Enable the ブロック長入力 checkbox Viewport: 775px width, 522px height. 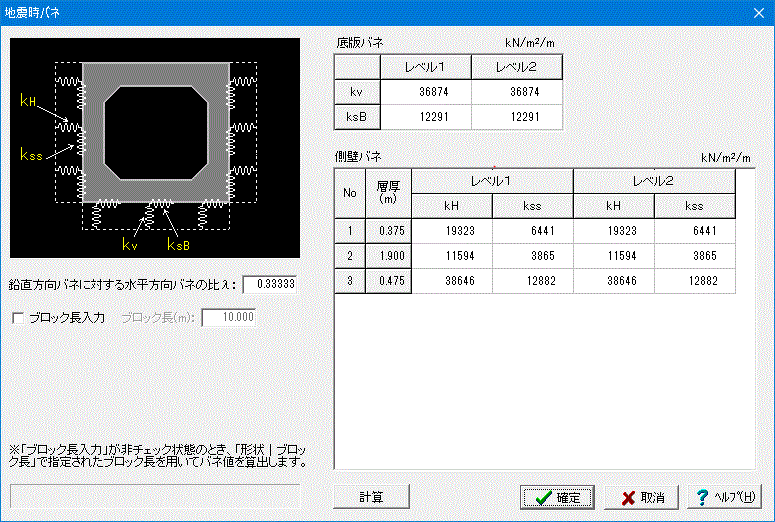[x=18, y=318]
